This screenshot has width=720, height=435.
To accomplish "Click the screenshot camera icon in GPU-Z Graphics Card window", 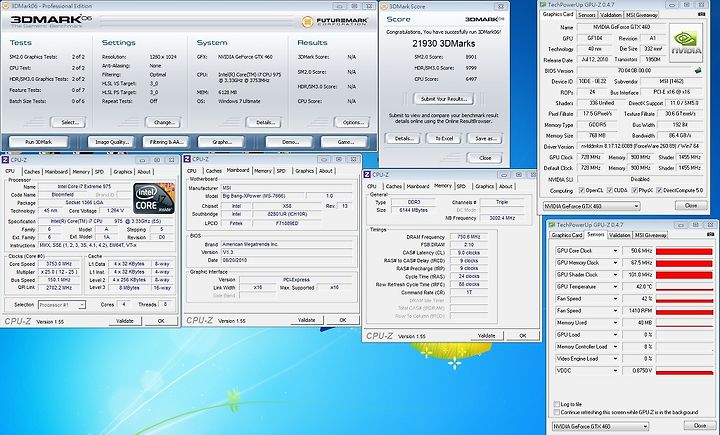I will [701, 15].
